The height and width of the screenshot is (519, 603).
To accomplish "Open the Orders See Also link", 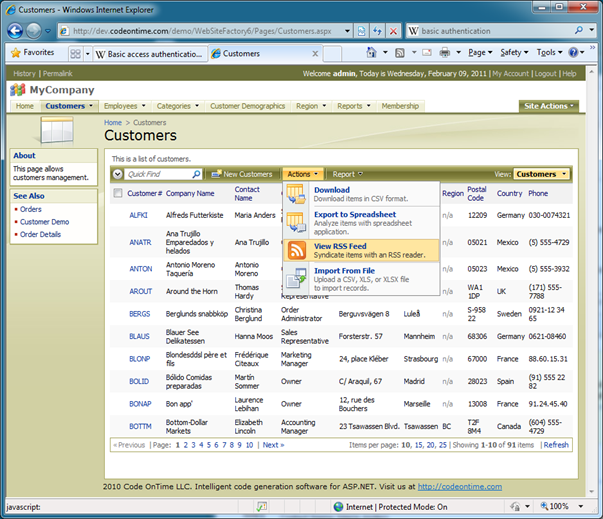I will [x=31, y=209].
